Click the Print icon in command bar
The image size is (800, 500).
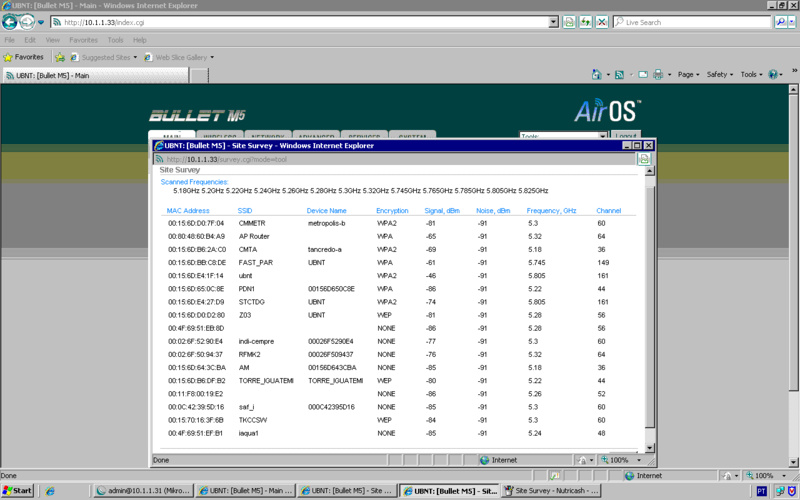pos(658,74)
